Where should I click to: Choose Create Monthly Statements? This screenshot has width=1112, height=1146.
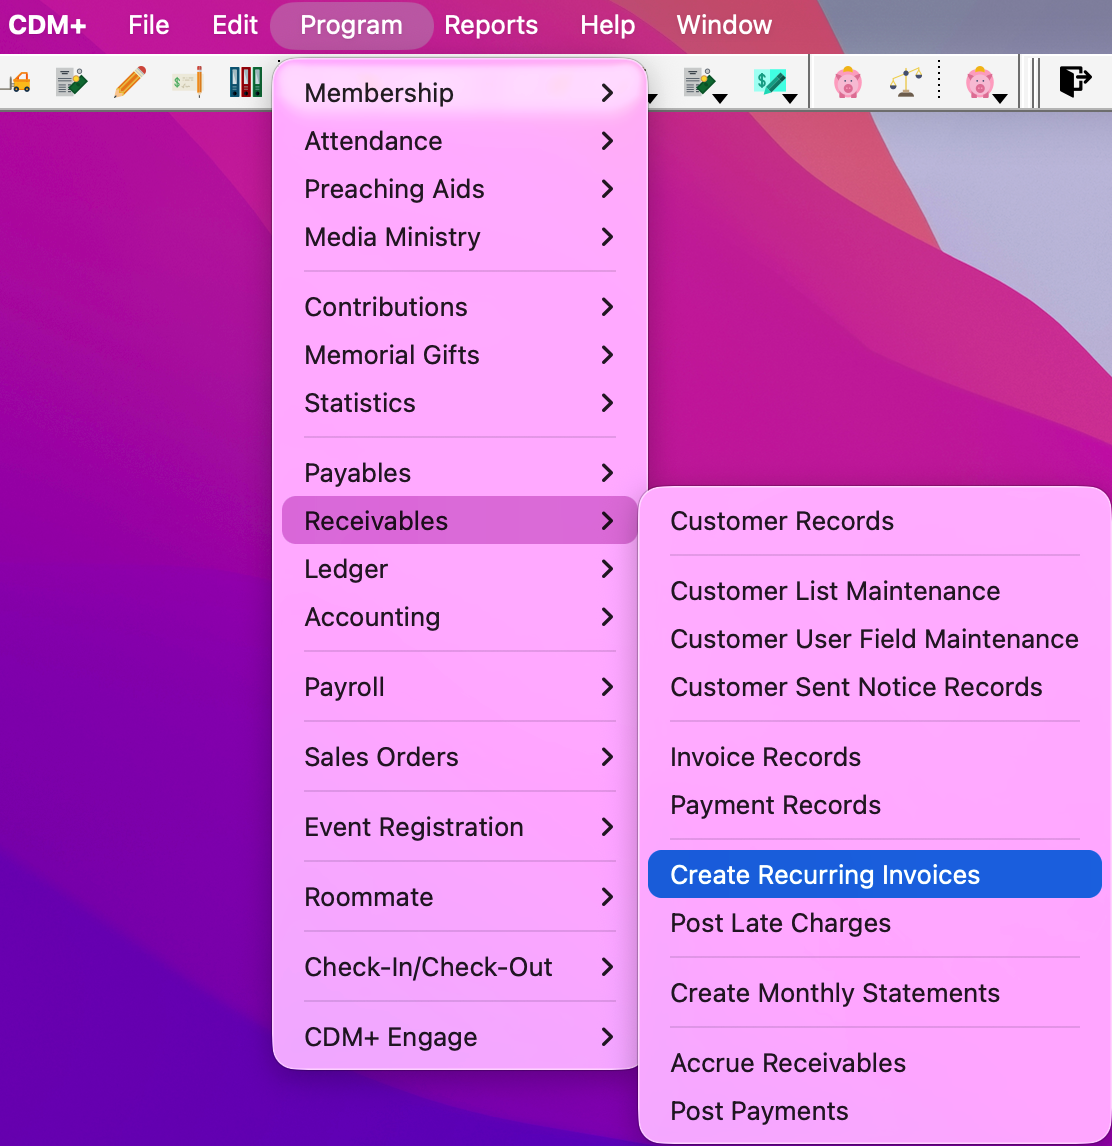coord(874,993)
